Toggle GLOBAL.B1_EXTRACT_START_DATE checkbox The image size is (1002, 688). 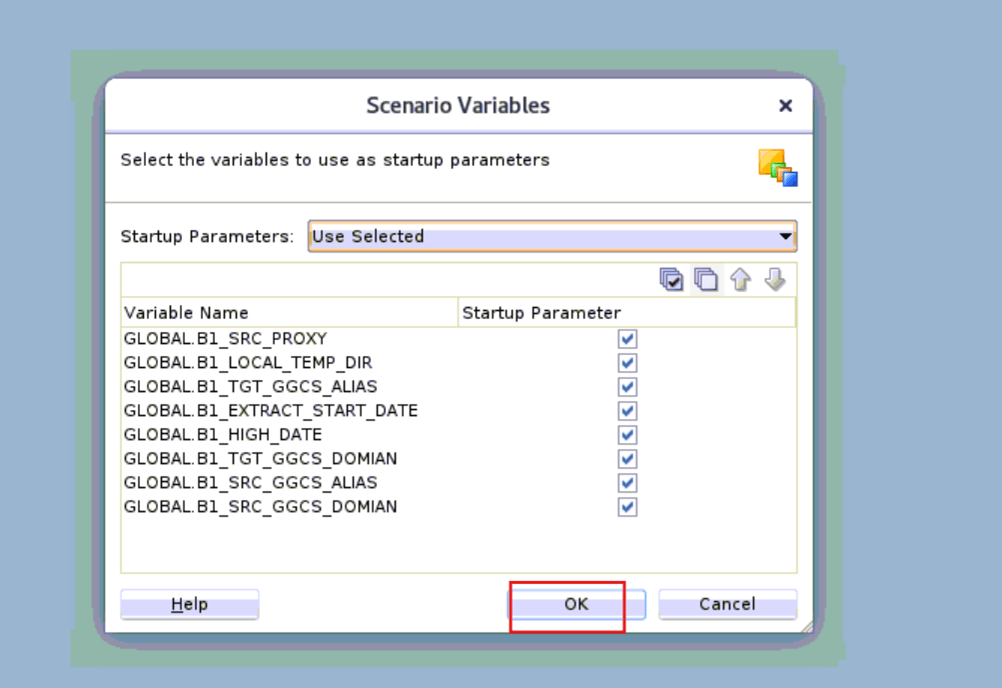click(x=627, y=410)
